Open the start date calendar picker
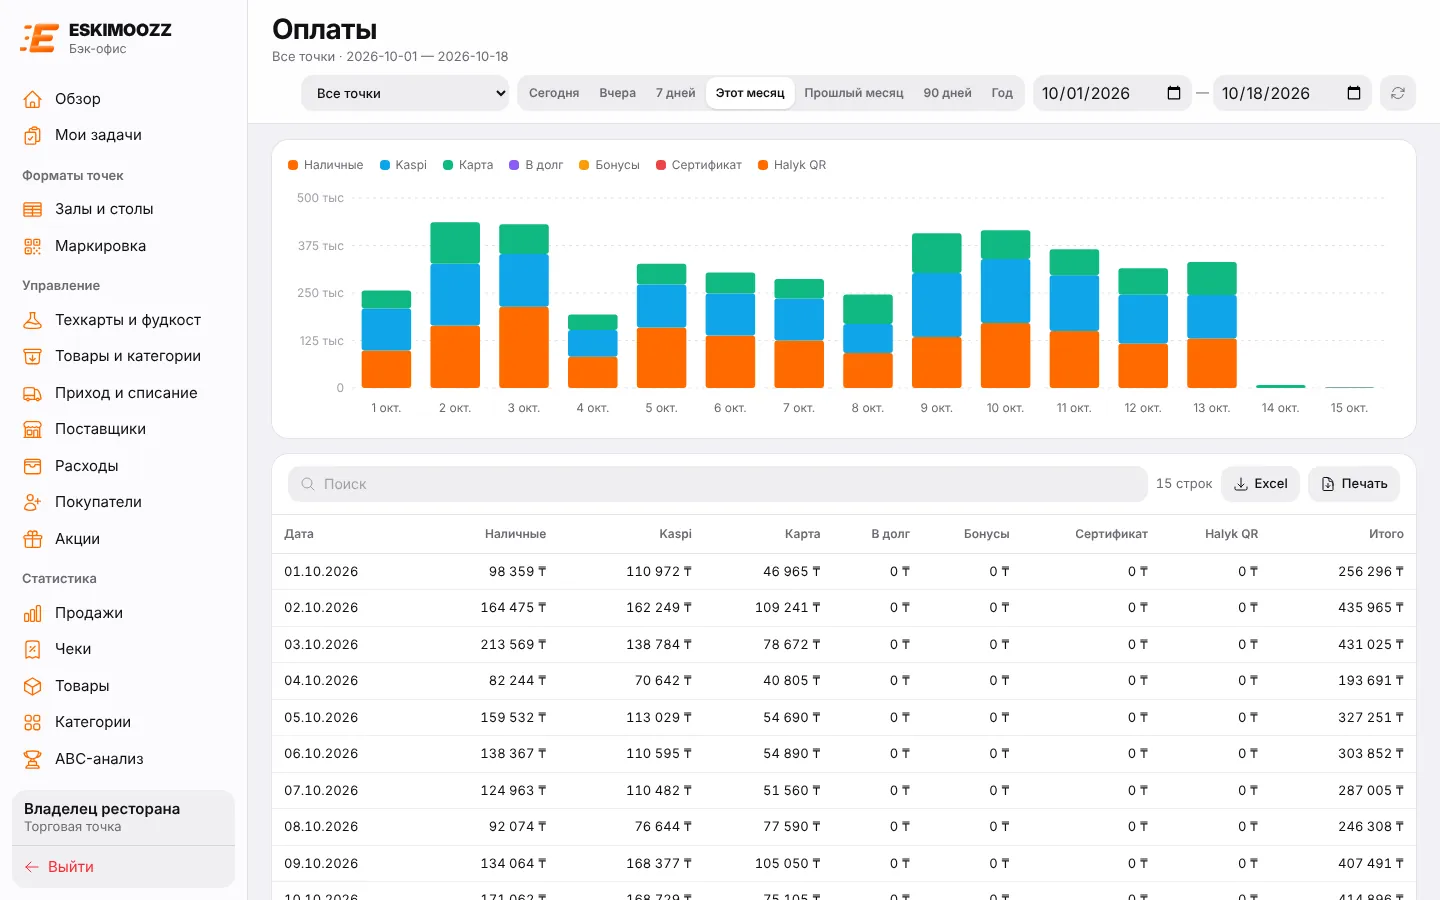Viewport: 1440px width, 900px height. pyautogui.click(x=1174, y=93)
